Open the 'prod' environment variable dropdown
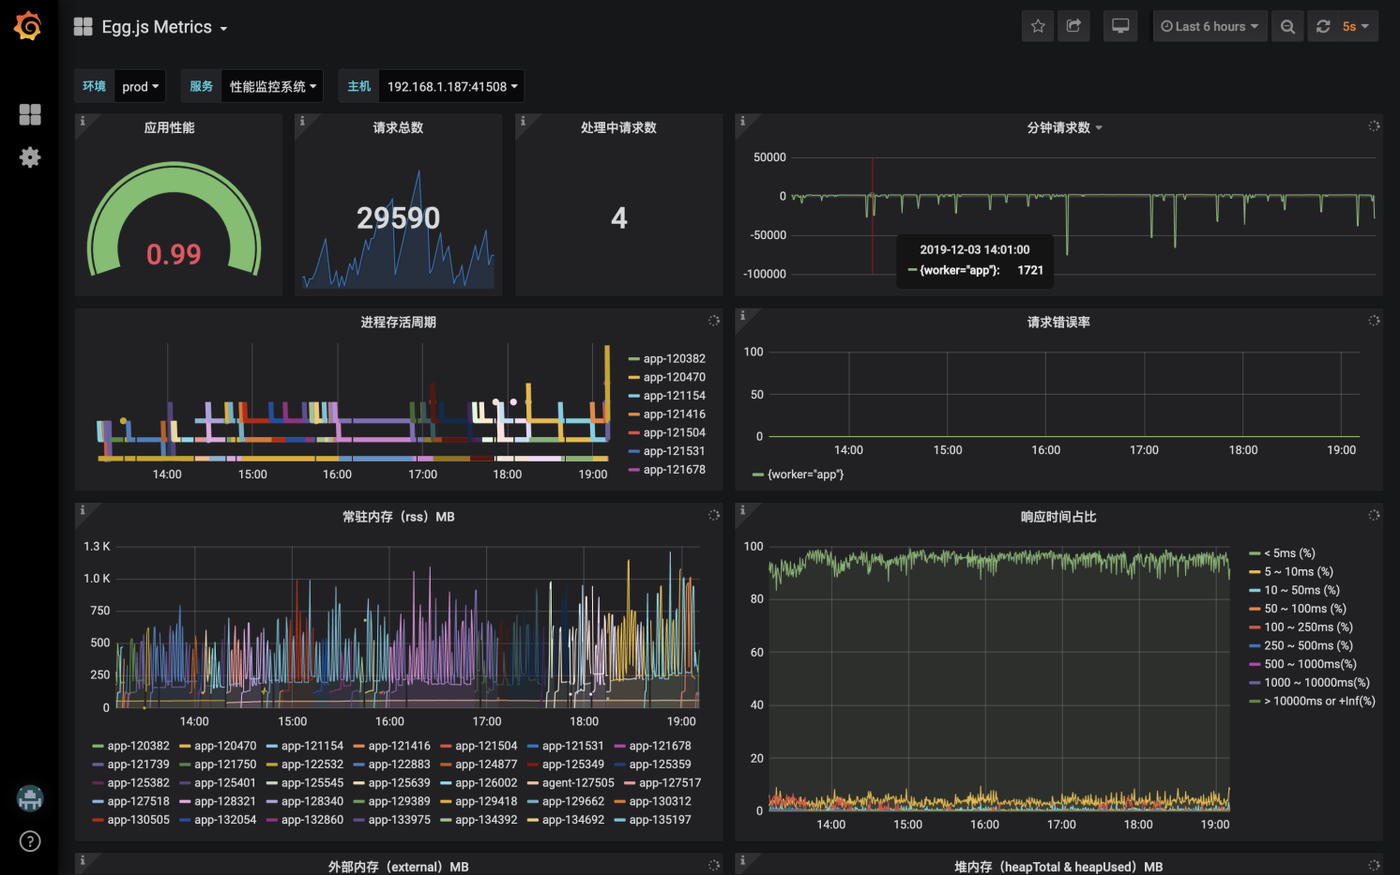The image size is (1400, 875). pyautogui.click(x=140, y=86)
